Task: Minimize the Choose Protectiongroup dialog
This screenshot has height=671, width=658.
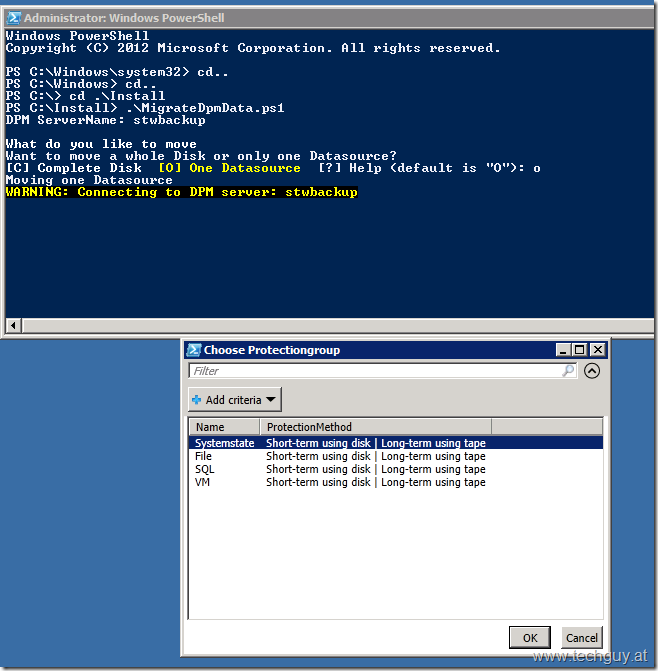Action: 563,350
